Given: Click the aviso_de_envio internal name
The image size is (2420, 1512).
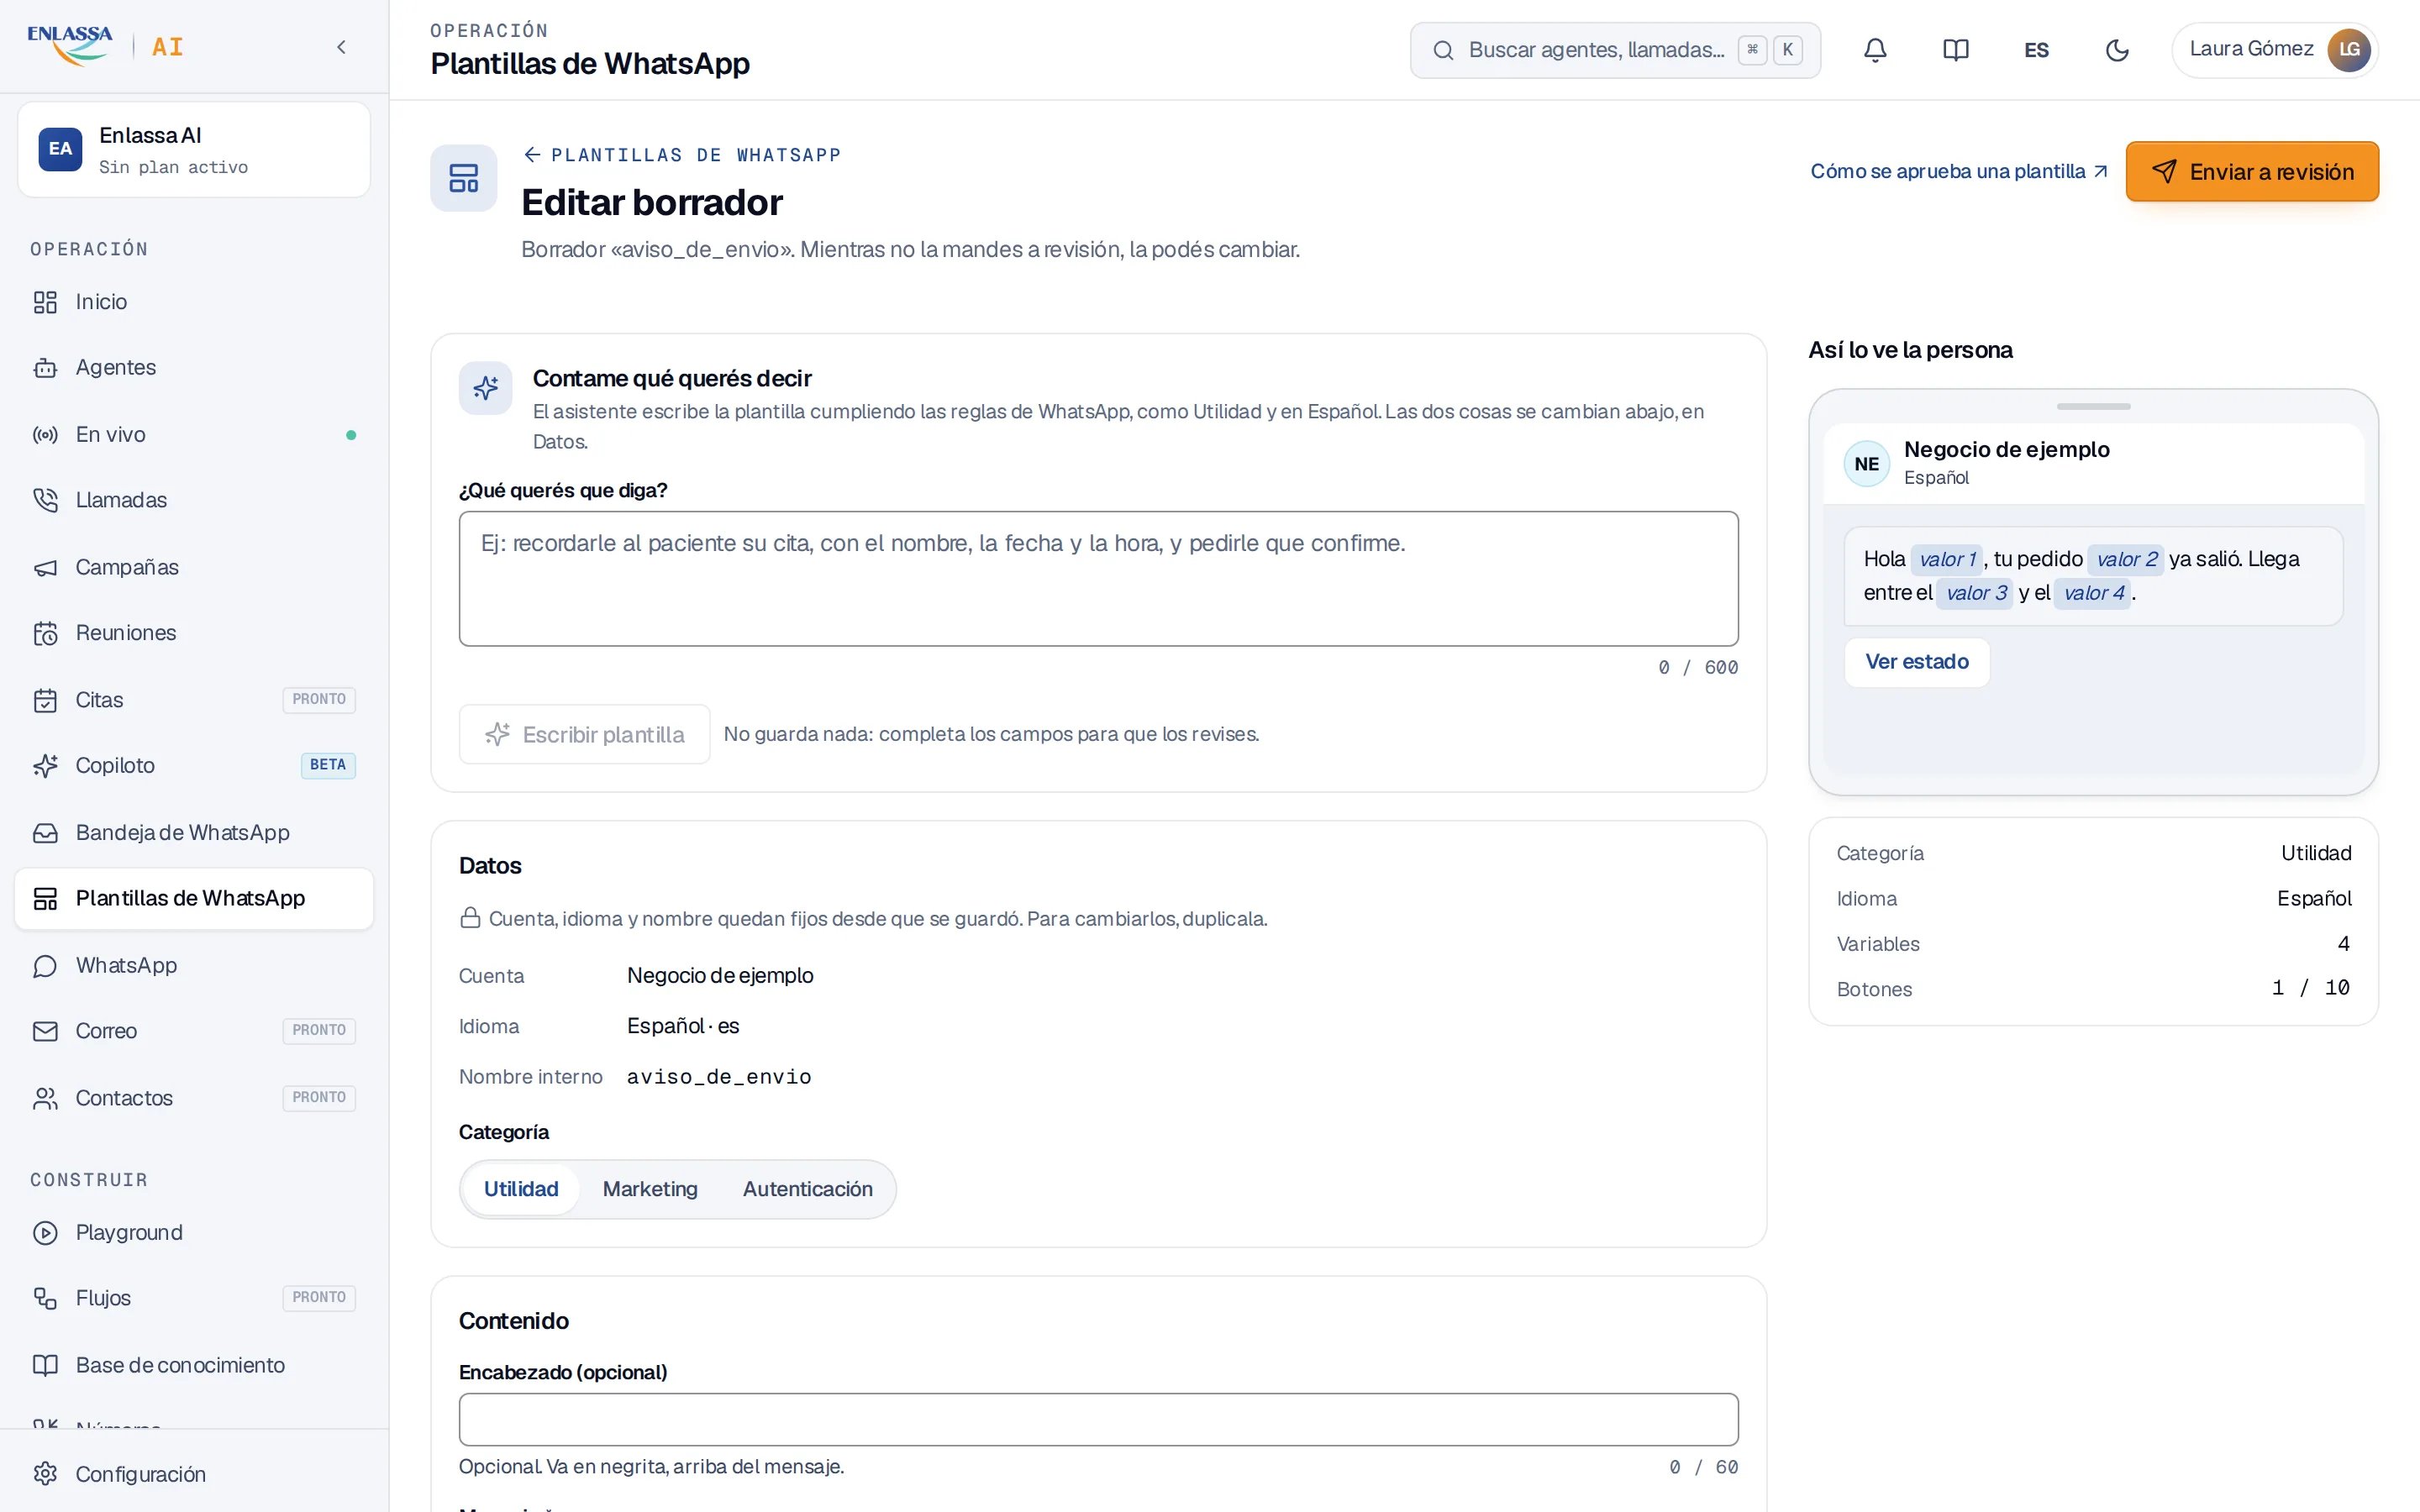Looking at the screenshot, I should (x=719, y=1077).
